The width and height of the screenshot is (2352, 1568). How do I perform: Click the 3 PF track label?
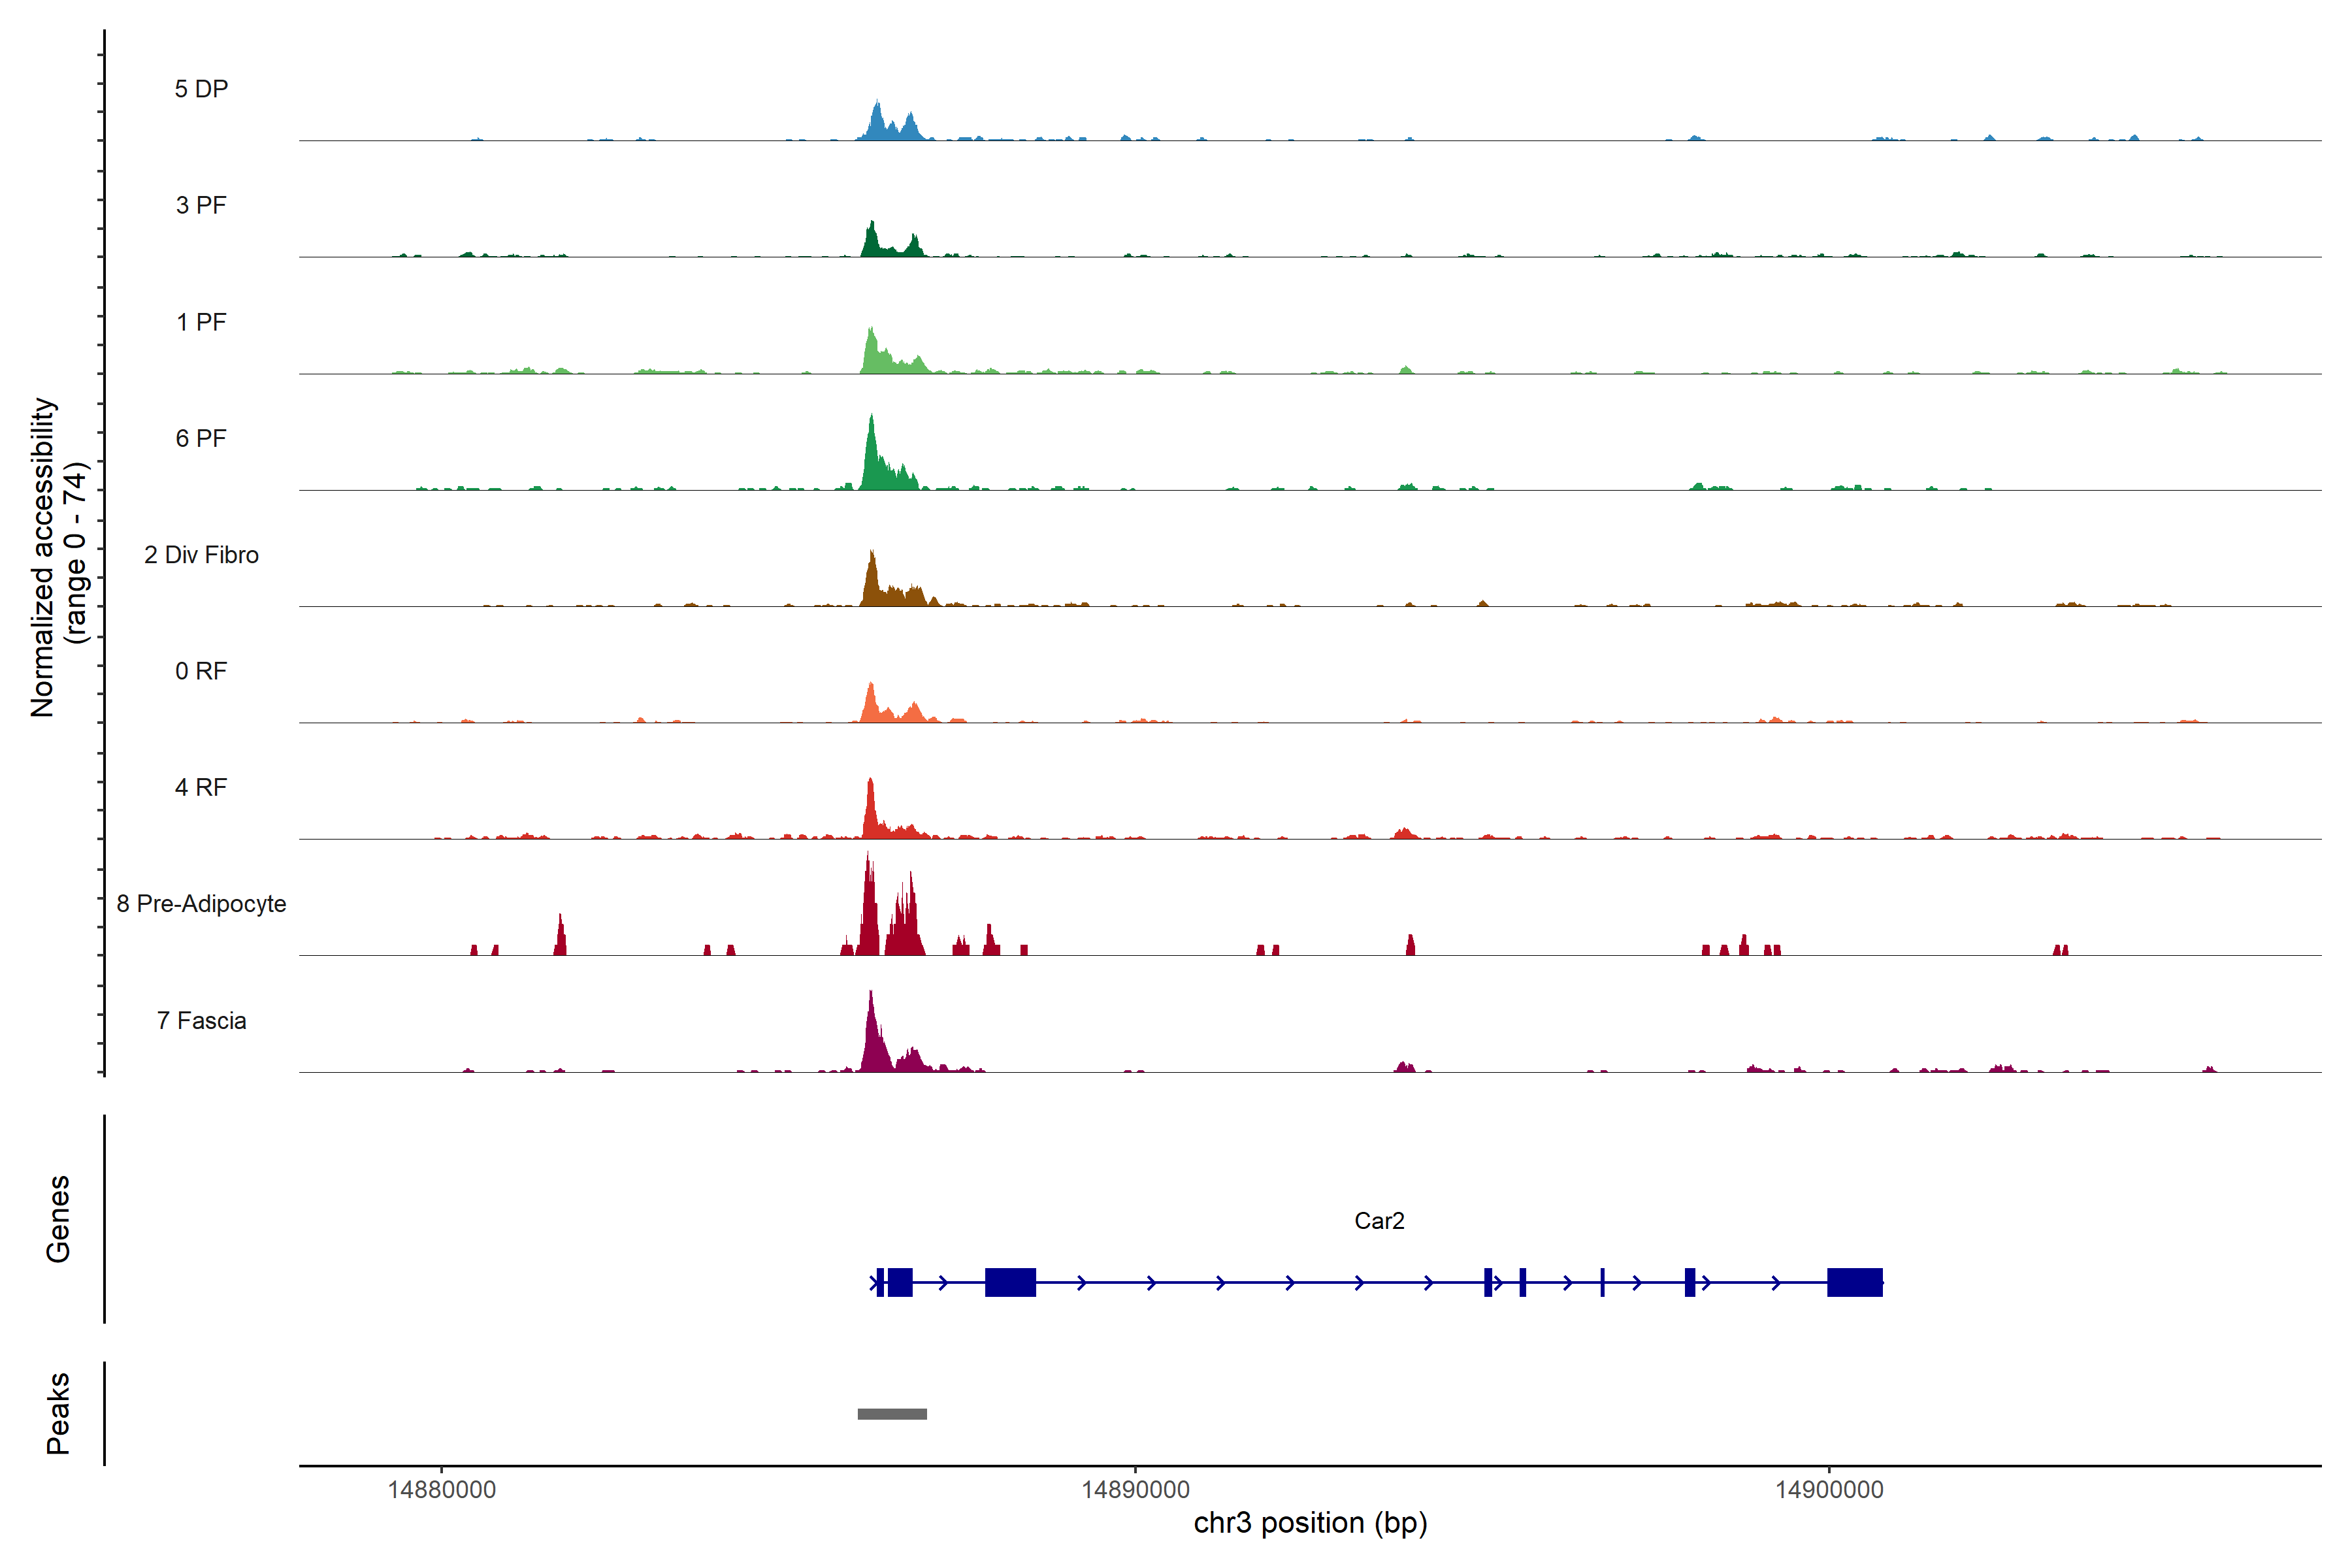click(x=201, y=205)
